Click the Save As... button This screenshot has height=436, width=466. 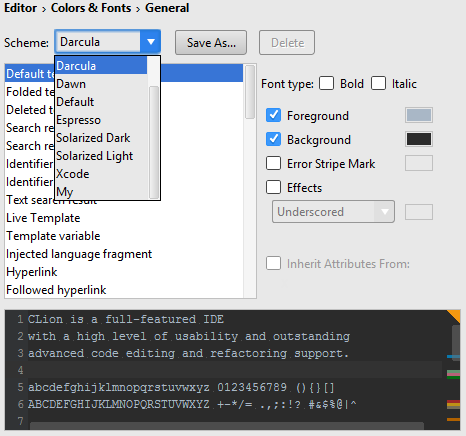click(211, 42)
